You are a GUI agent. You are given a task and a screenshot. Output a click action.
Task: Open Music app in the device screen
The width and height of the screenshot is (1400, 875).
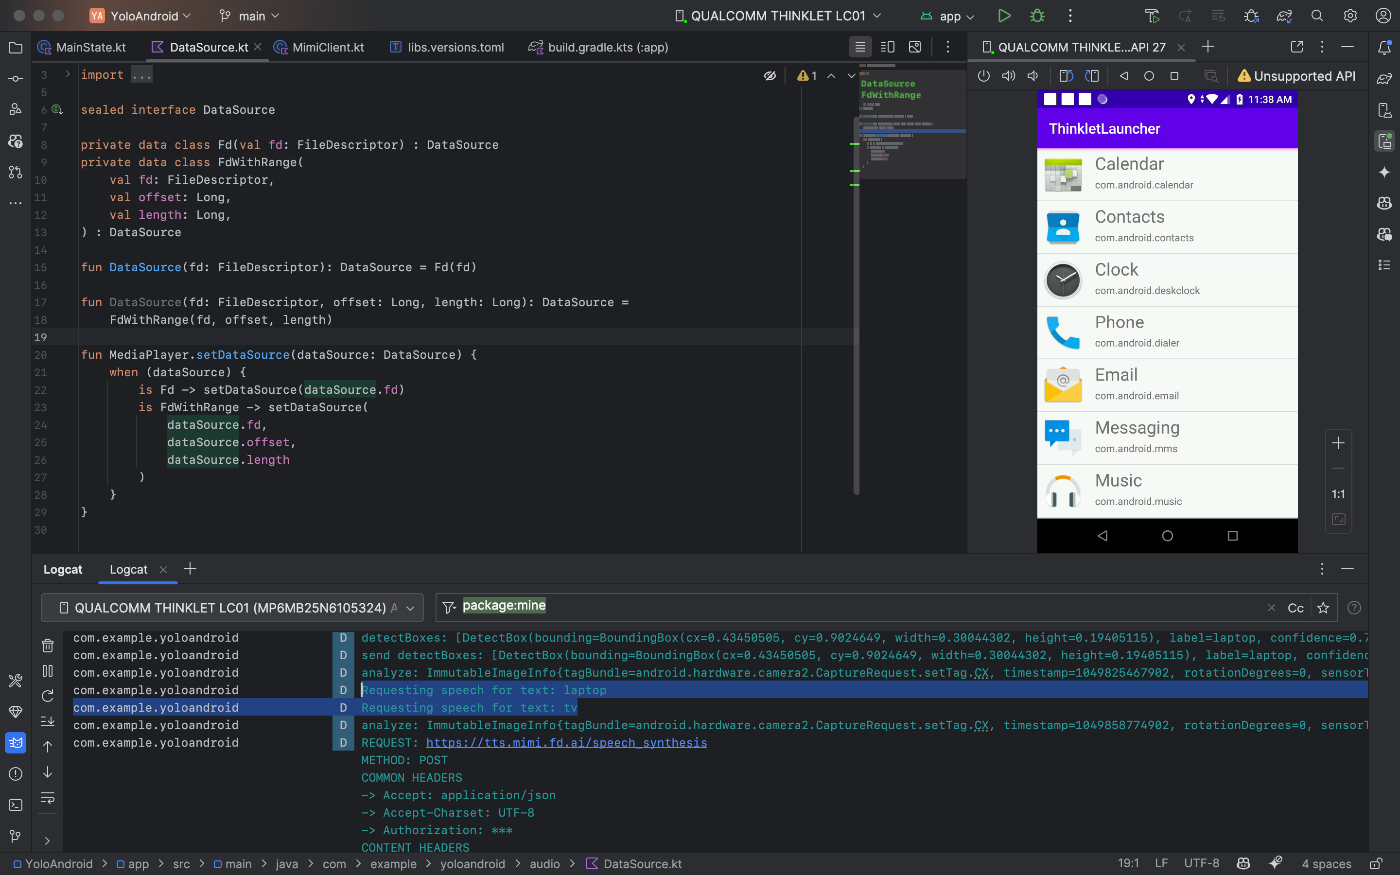tap(1167, 491)
